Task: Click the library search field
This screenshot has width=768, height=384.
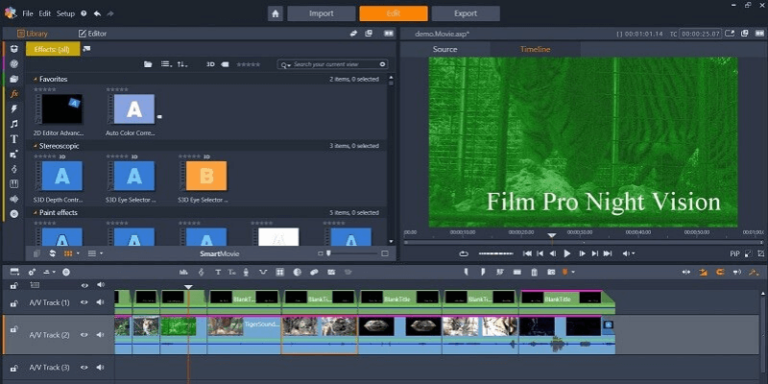Action: (x=333, y=65)
